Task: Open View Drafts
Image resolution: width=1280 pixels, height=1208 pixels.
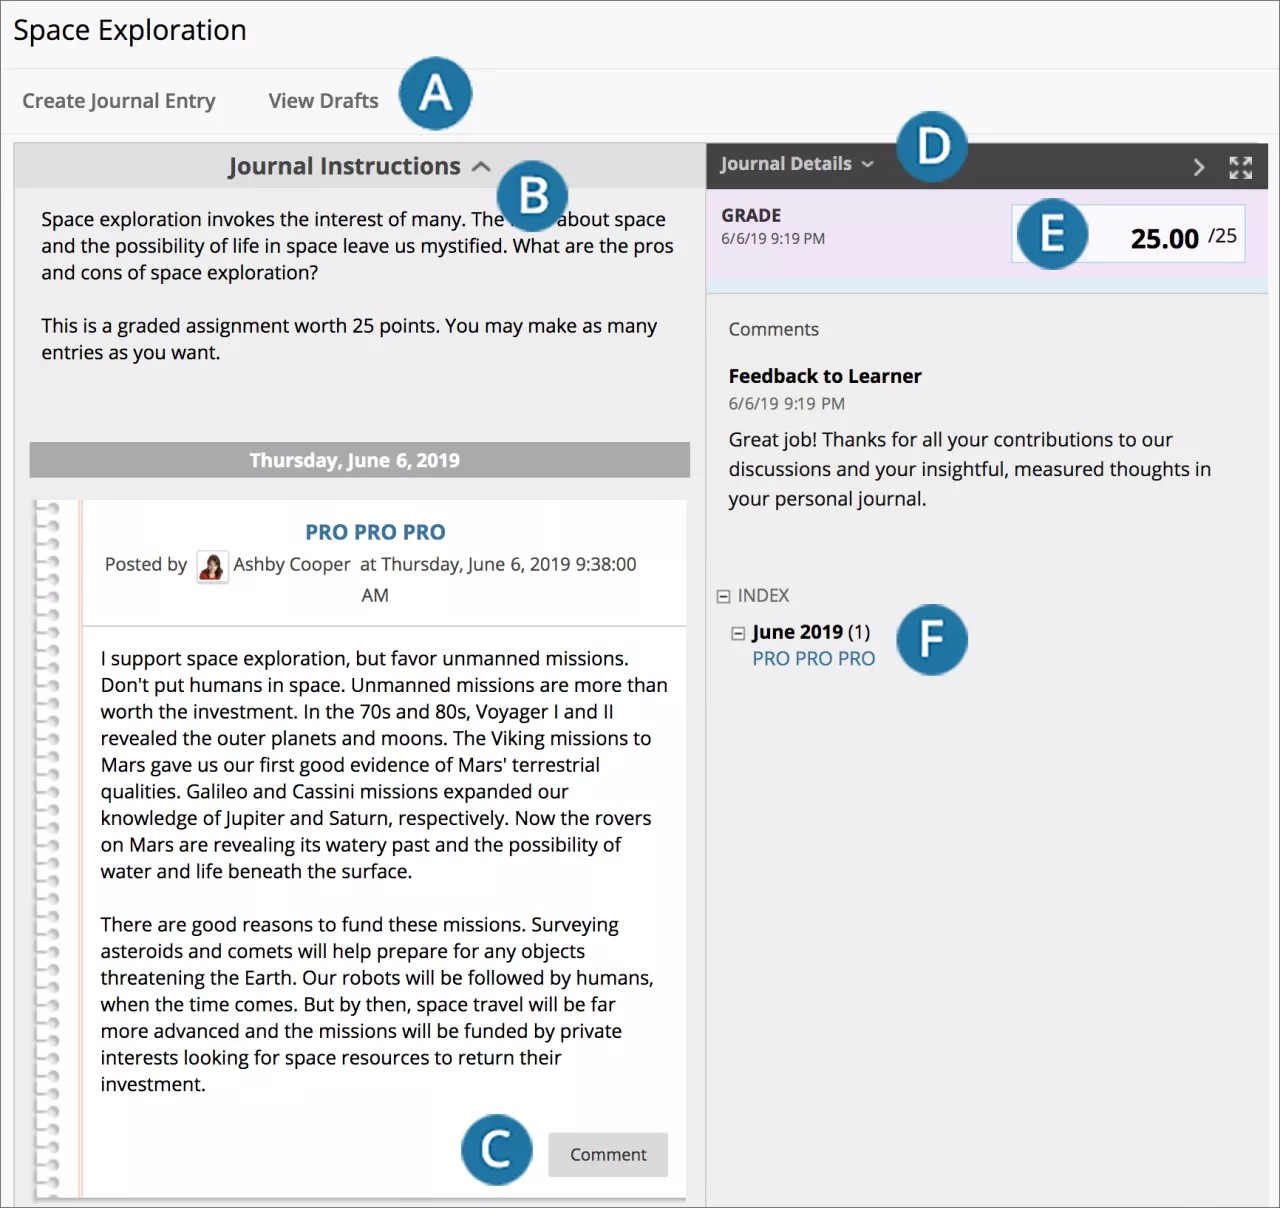Action: (x=323, y=101)
